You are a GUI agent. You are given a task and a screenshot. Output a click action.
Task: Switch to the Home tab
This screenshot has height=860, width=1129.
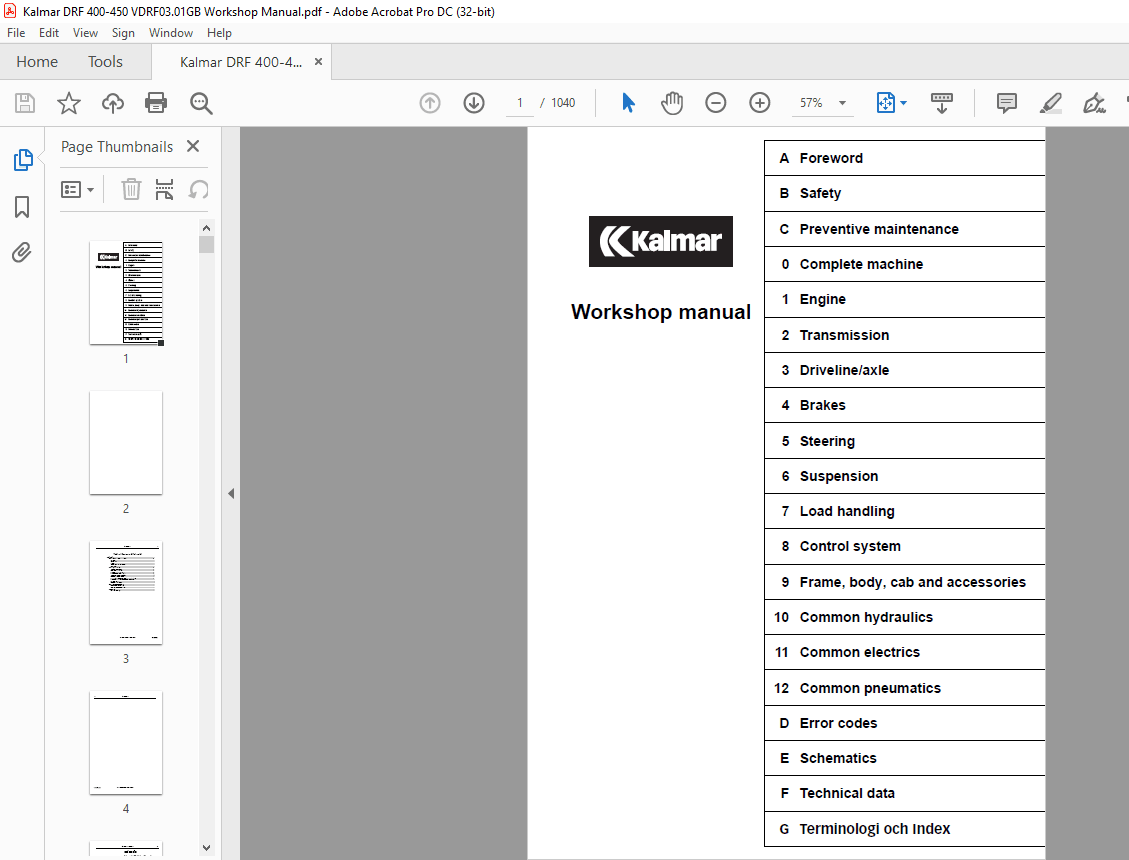coord(37,61)
